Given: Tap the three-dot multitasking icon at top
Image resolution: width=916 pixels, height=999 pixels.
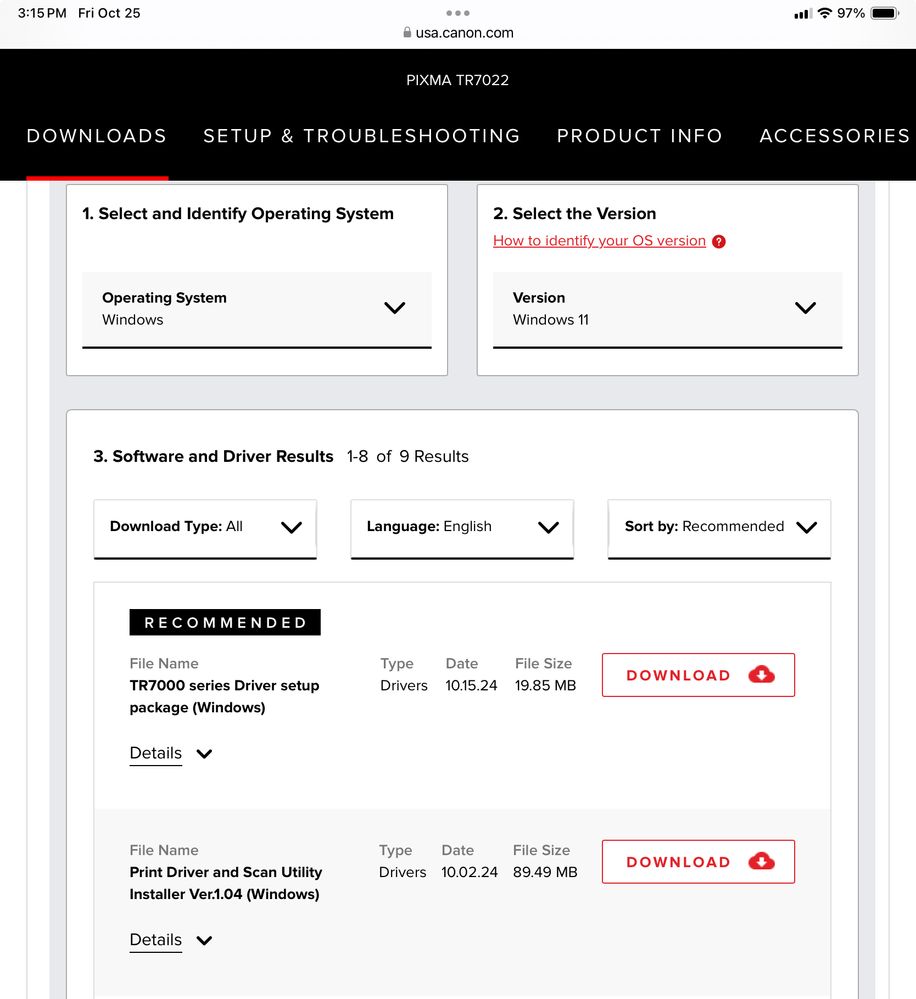Looking at the screenshot, I should click(x=458, y=13).
